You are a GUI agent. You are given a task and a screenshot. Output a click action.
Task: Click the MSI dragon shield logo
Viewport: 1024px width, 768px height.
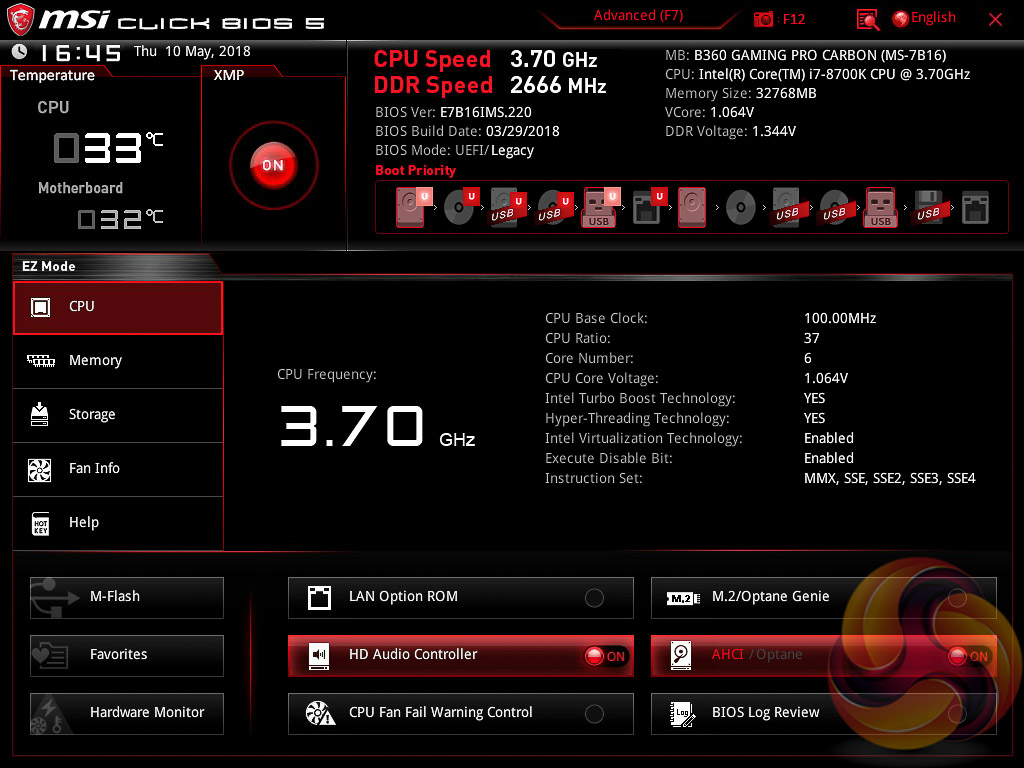point(20,19)
